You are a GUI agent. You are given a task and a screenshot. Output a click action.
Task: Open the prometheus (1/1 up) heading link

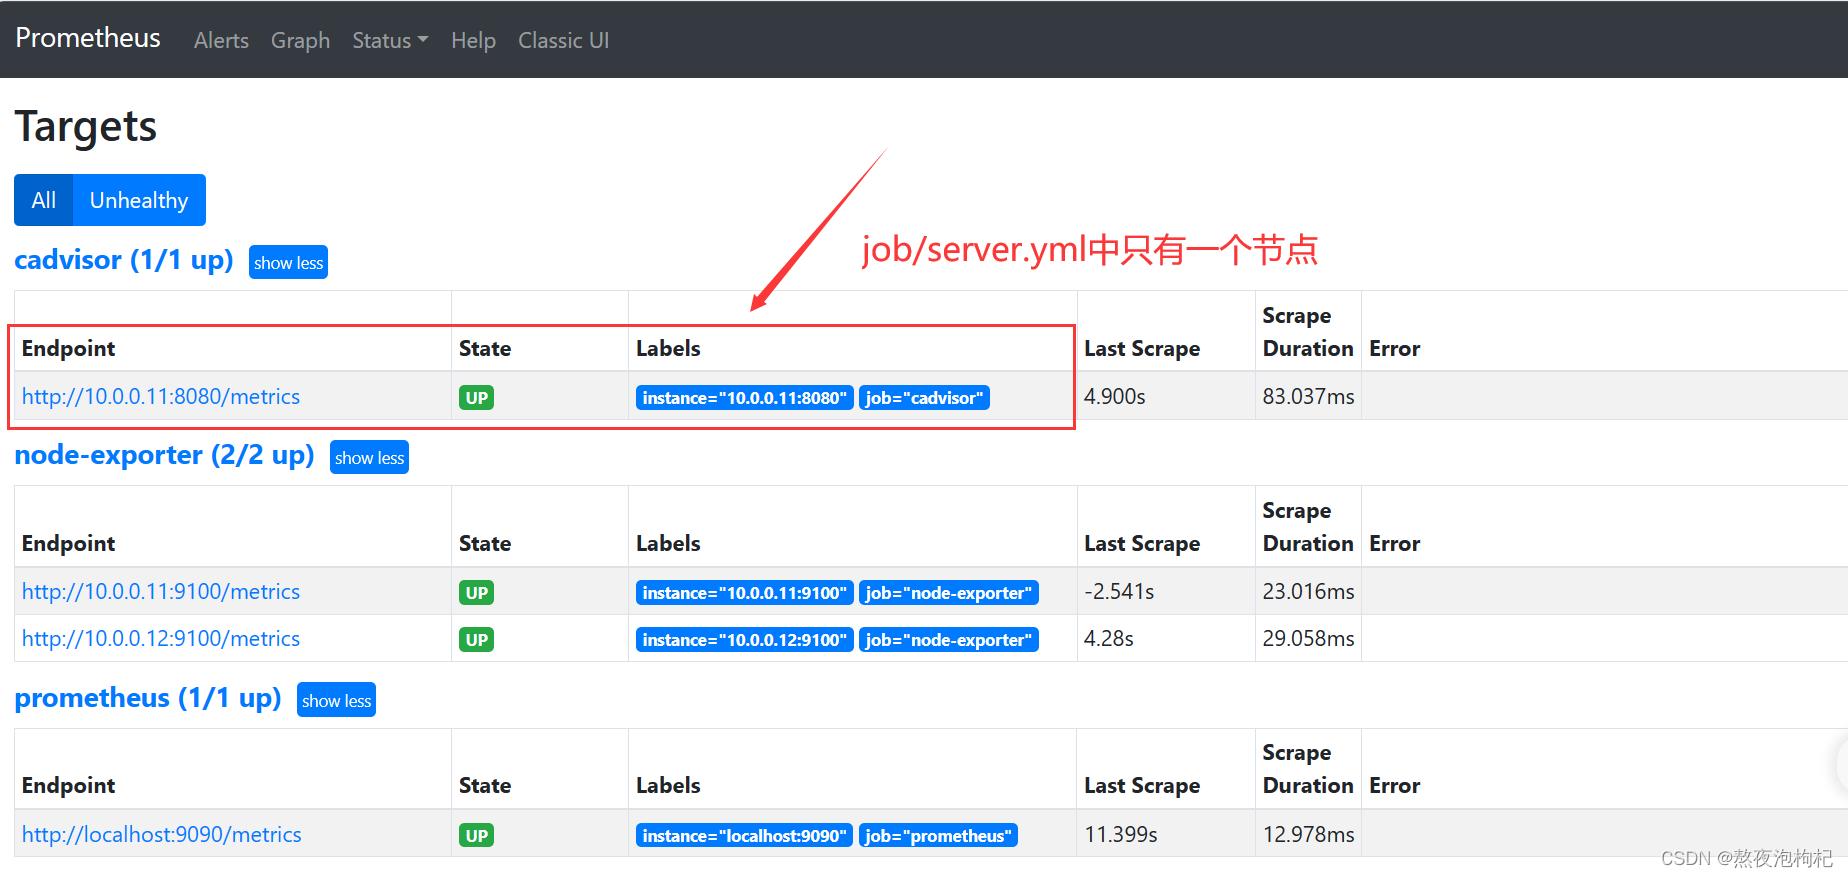tap(148, 698)
